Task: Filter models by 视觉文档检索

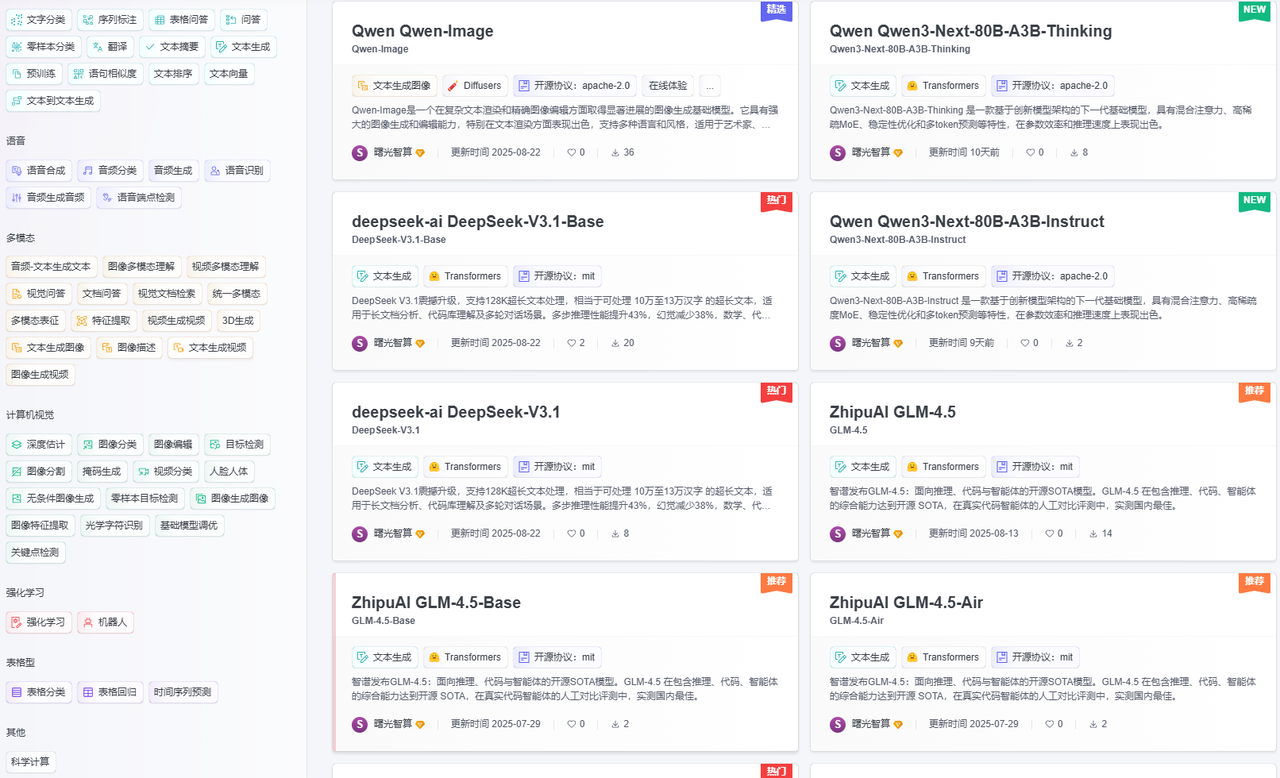Action: [x=166, y=294]
